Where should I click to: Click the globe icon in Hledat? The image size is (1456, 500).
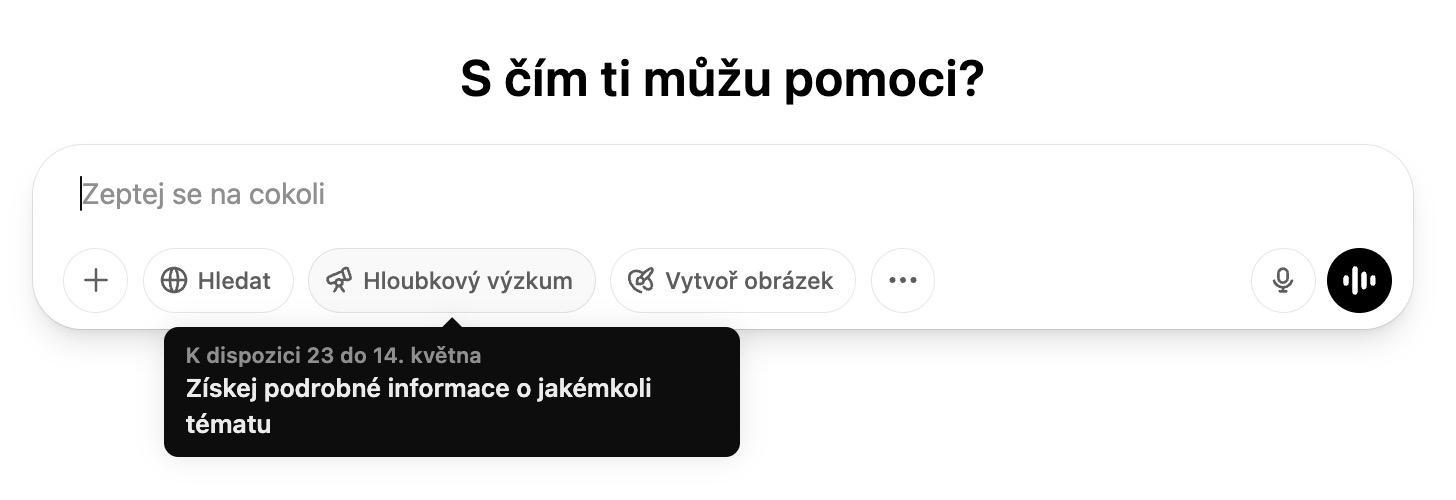pos(174,281)
